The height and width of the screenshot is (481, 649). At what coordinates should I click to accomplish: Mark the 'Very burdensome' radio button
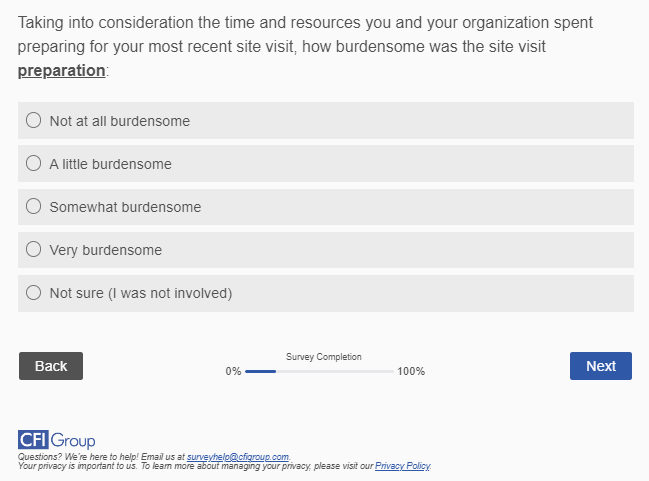33,250
